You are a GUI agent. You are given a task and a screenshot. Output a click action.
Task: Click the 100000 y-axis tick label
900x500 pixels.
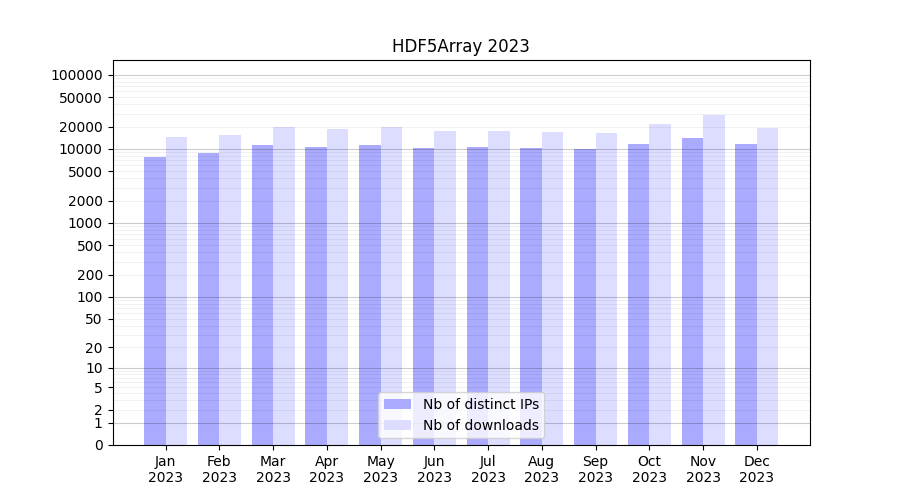[x=77, y=76]
